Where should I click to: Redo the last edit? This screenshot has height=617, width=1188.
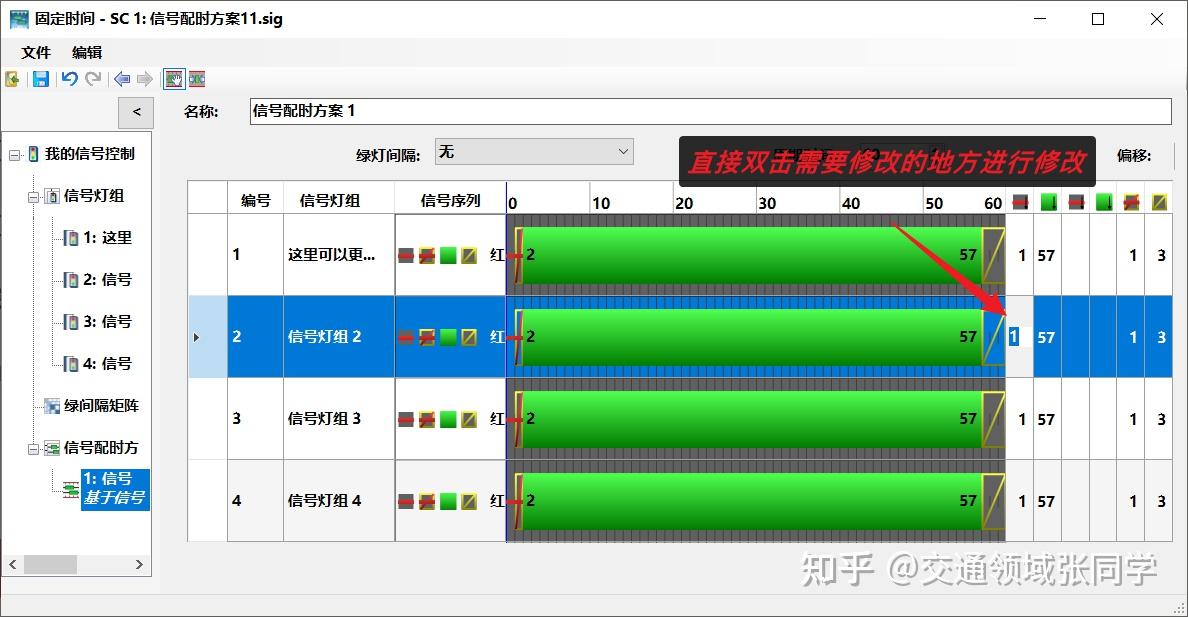coord(93,79)
